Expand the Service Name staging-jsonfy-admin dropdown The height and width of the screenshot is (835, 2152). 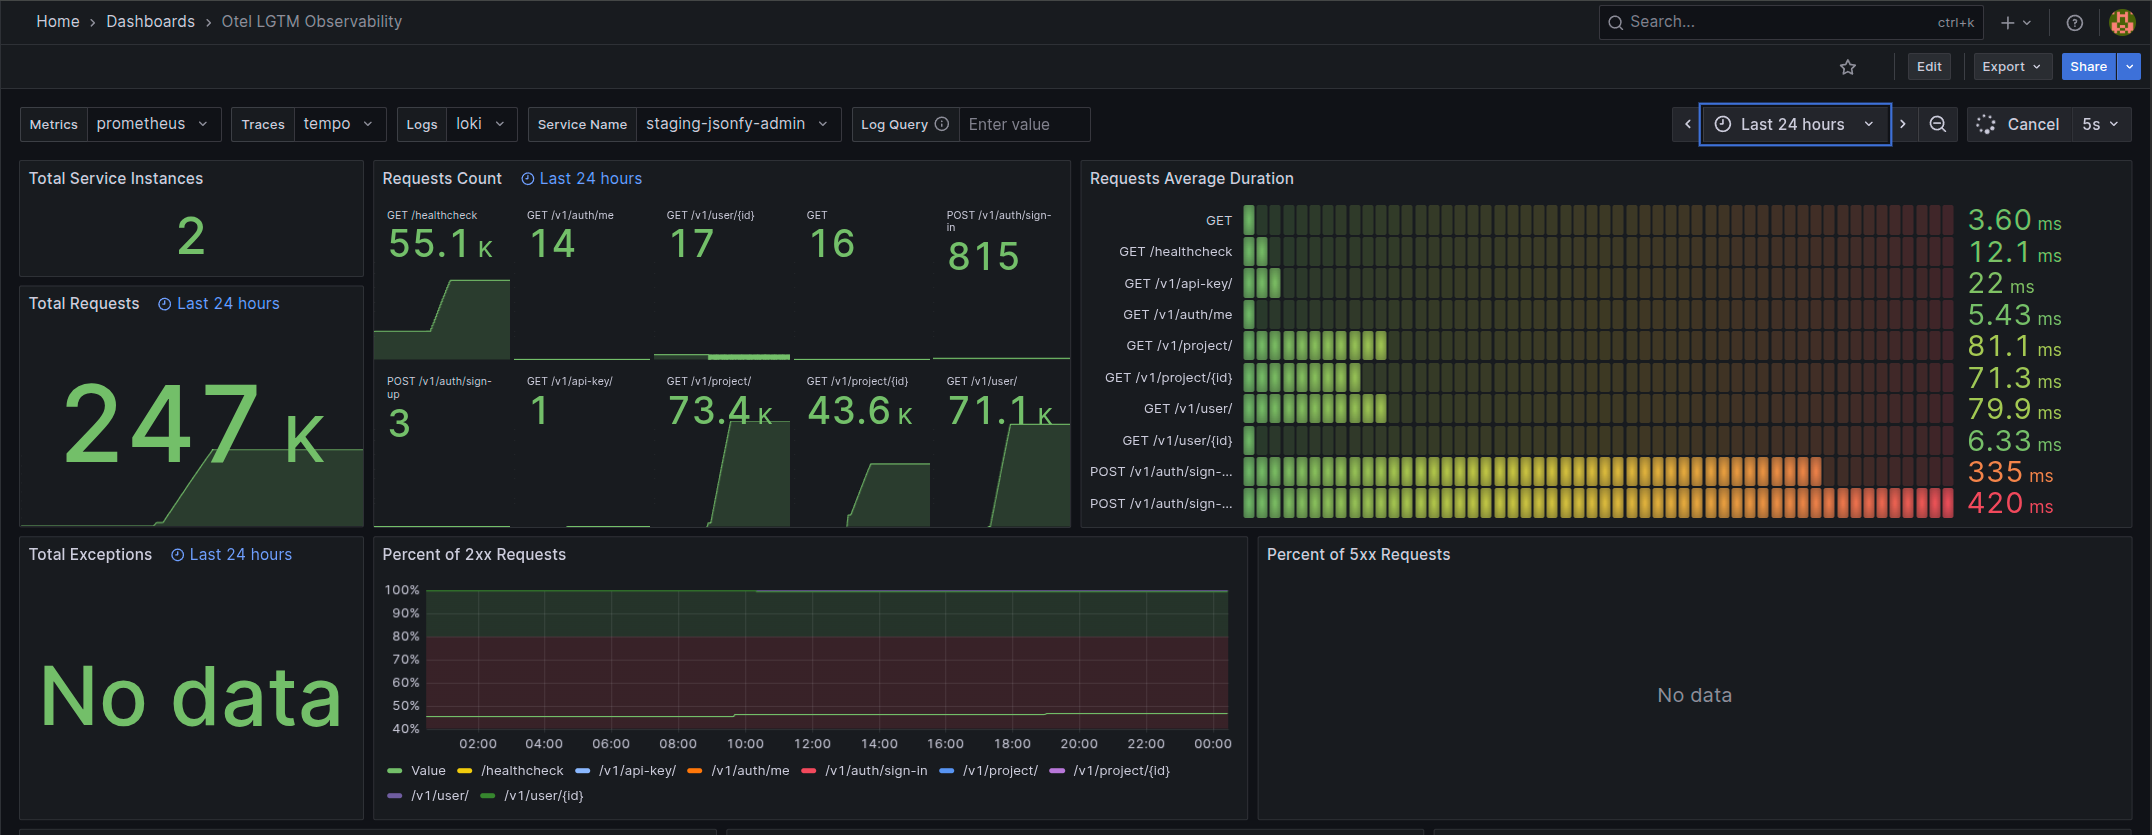click(x=737, y=124)
